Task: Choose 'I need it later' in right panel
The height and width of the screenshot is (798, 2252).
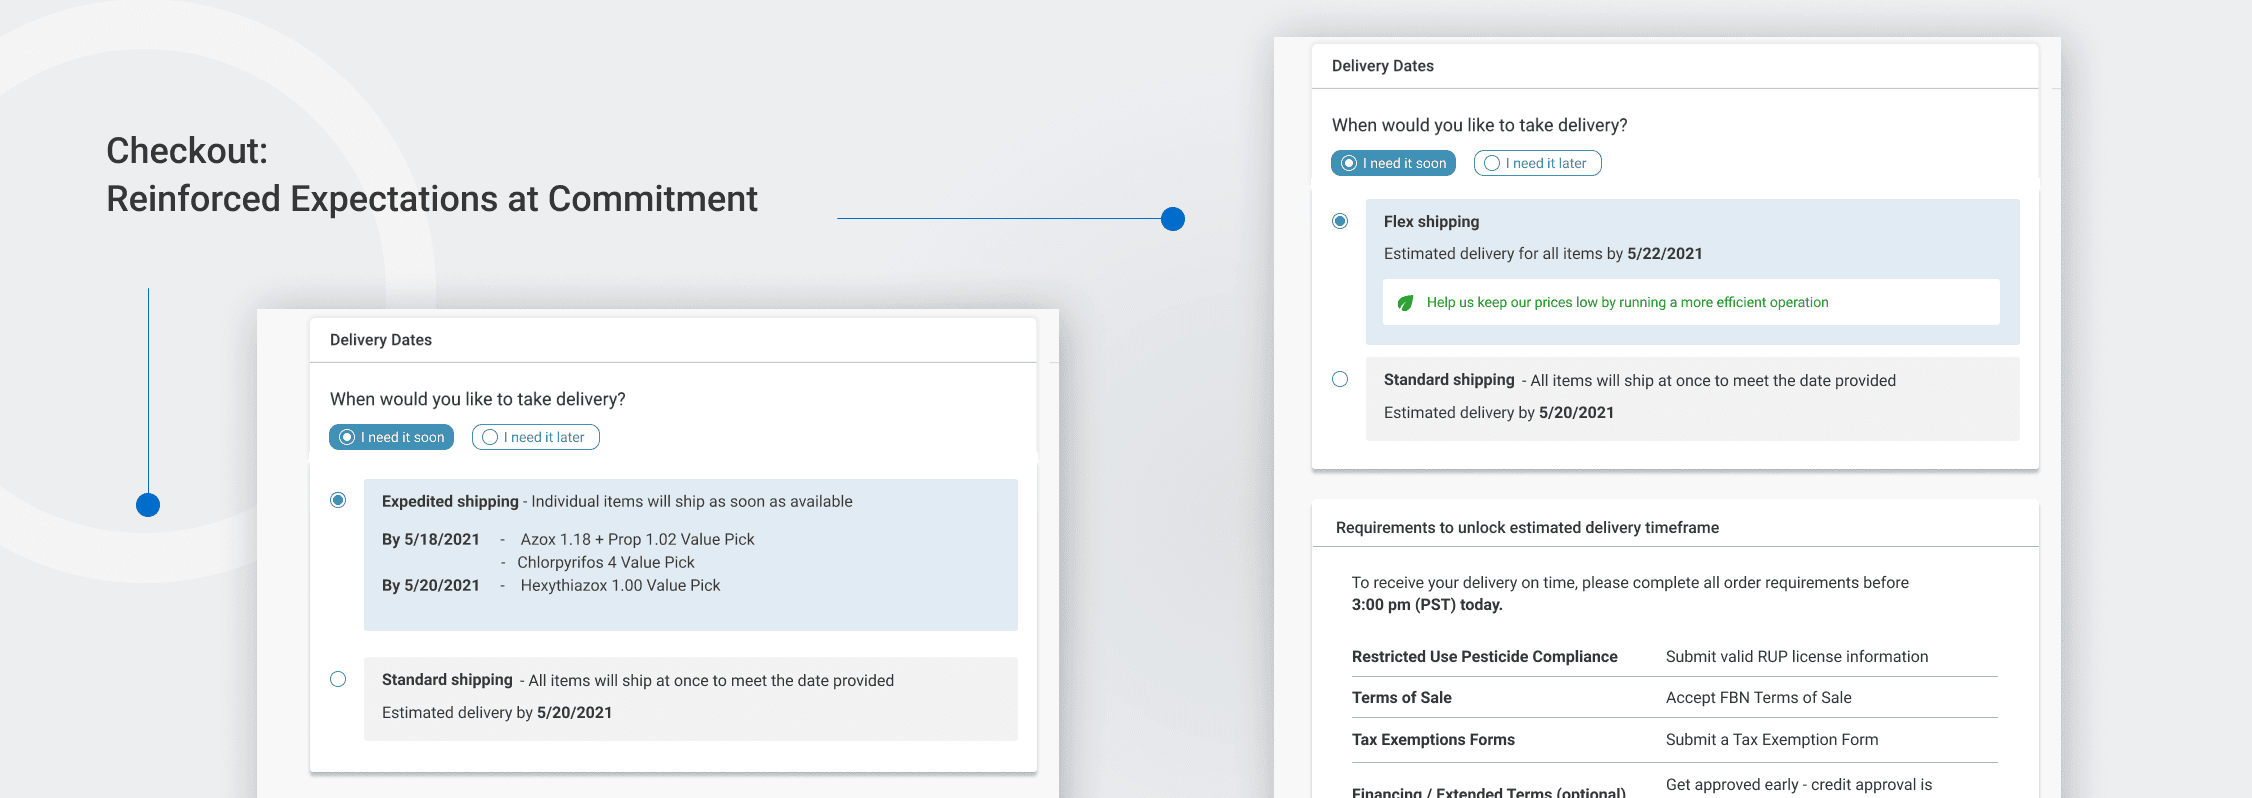Action: [1537, 163]
